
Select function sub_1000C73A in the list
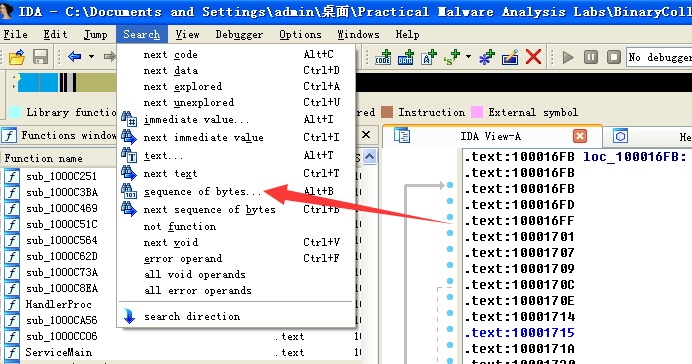click(x=62, y=272)
